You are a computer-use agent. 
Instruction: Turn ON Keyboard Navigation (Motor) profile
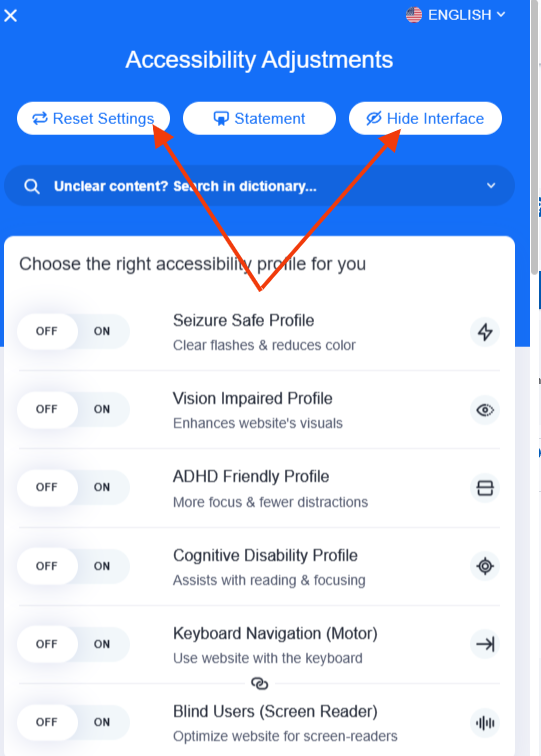coord(102,644)
